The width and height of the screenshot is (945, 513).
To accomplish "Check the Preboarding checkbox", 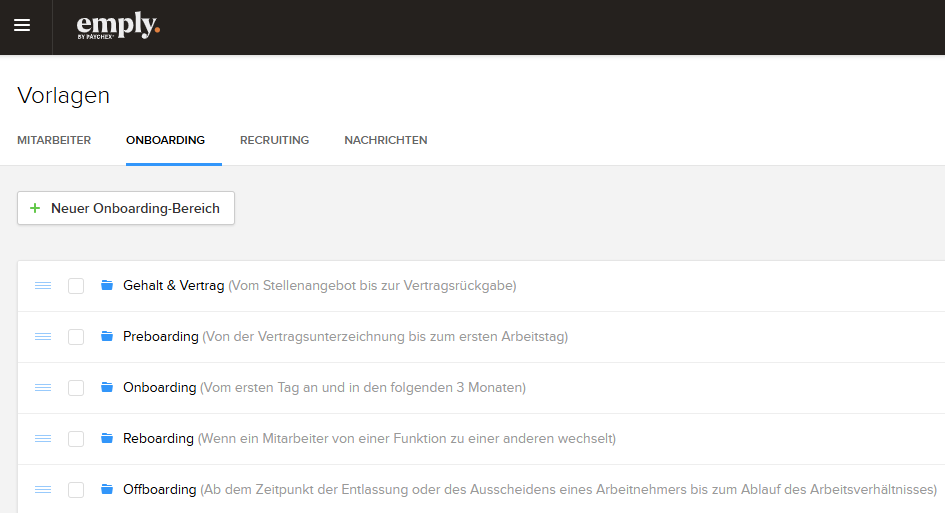I will point(76,336).
